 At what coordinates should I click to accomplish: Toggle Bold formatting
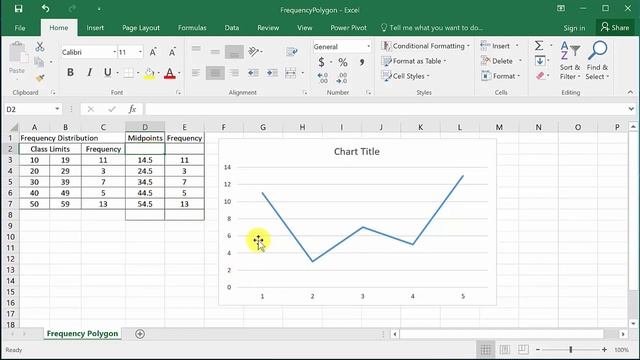coord(70,73)
